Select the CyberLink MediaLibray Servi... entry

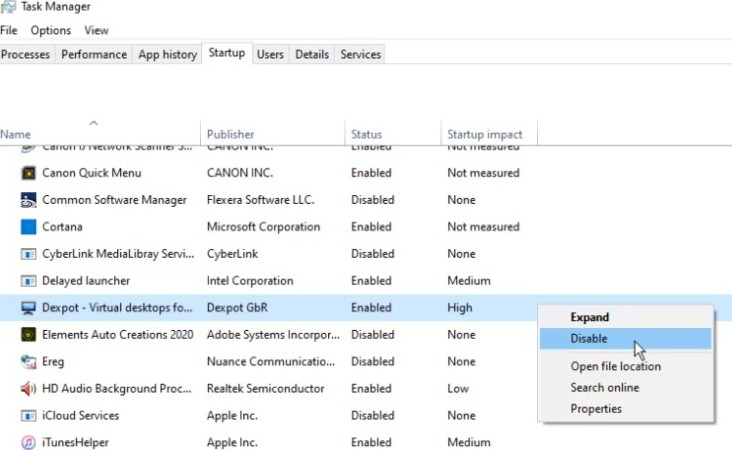tap(118, 254)
